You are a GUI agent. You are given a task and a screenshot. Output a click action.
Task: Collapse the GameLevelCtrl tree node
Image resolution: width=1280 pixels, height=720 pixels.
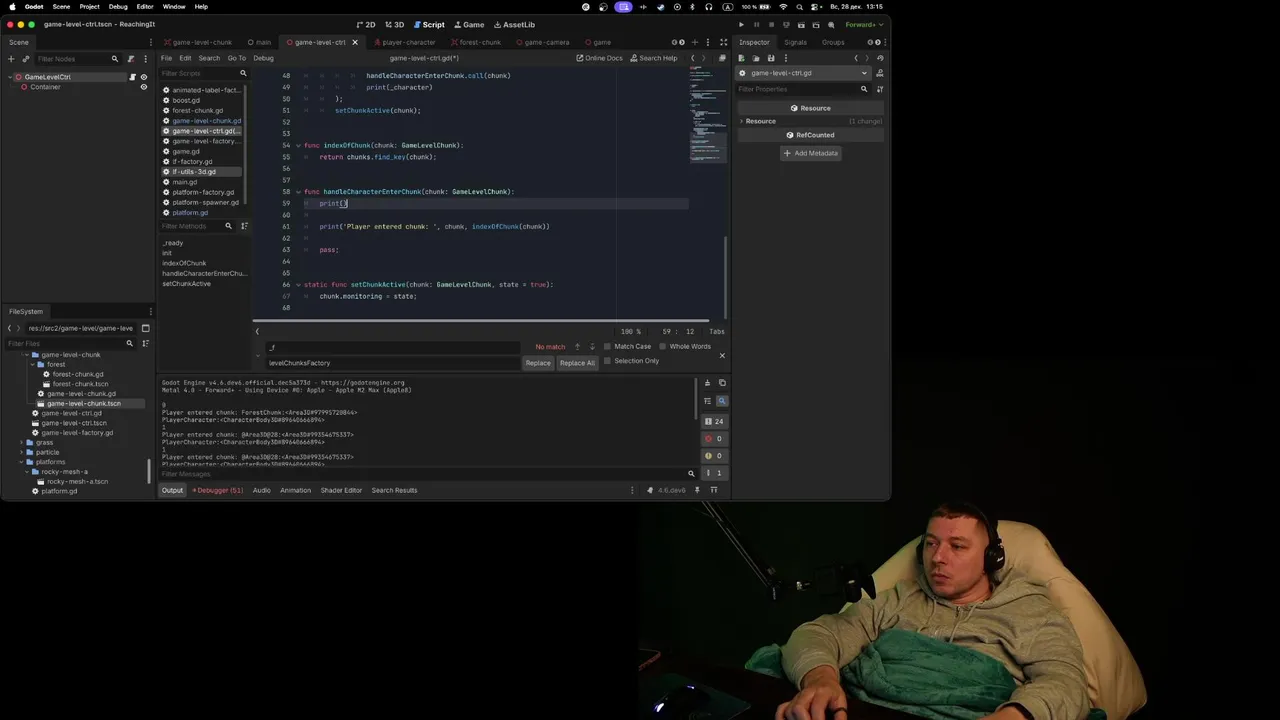(x=11, y=77)
